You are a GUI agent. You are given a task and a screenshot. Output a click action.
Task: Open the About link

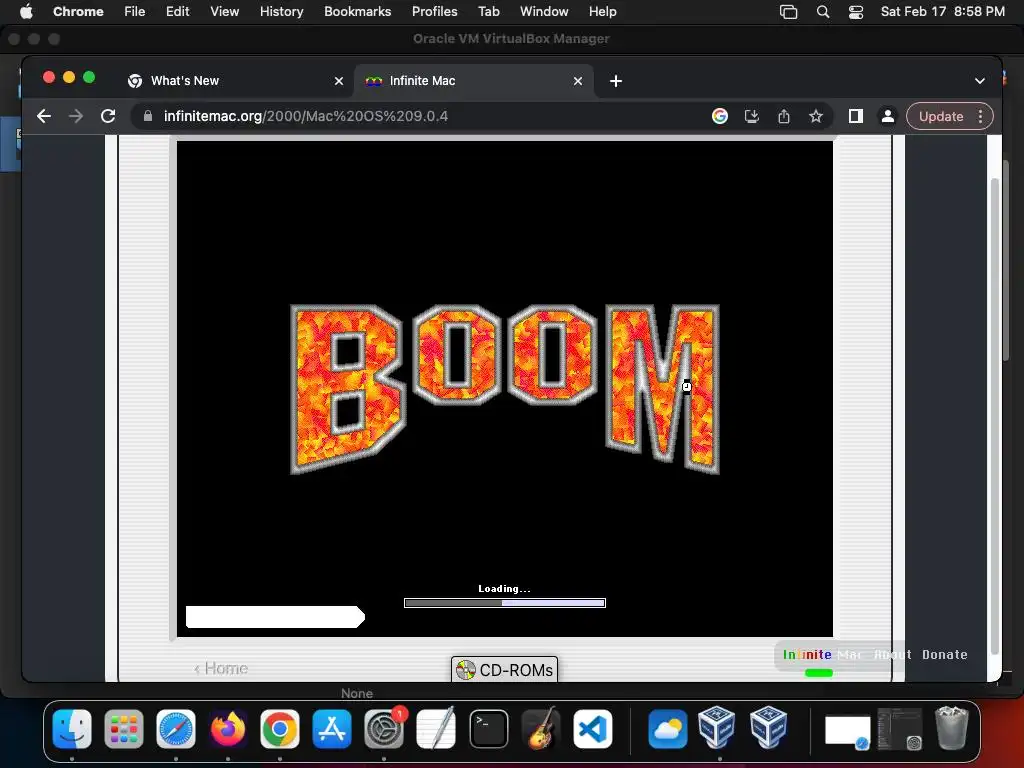tap(893, 654)
